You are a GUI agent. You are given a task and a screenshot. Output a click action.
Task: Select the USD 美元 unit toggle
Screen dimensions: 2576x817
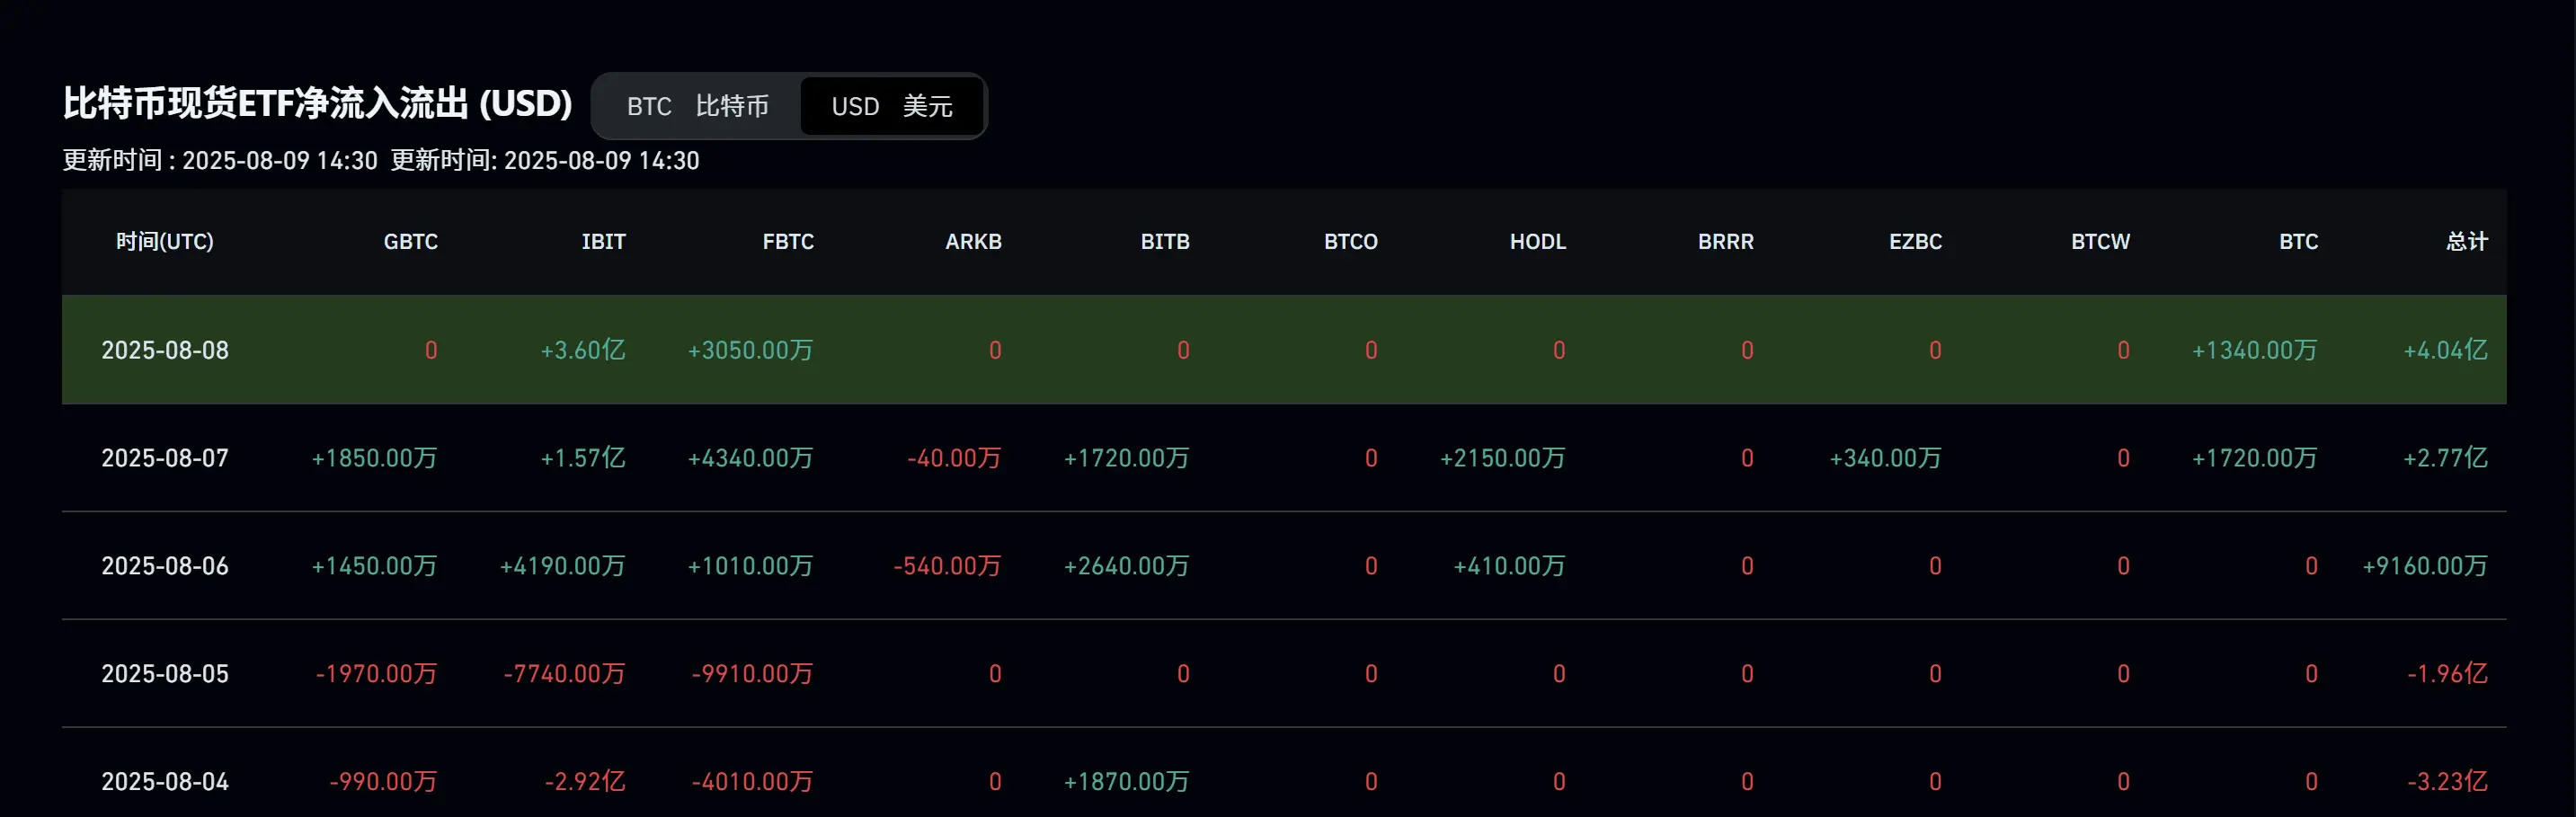click(x=891, y=106)
